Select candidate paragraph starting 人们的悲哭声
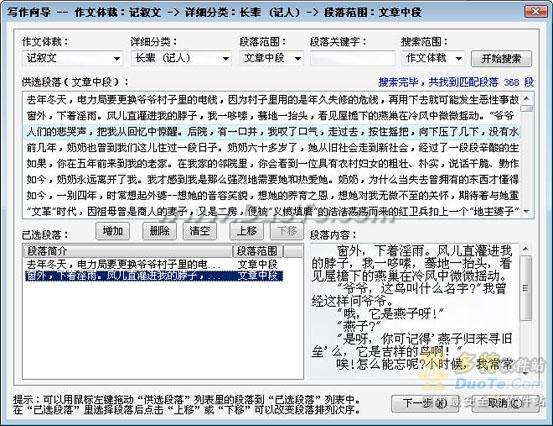 pyautogui.click(x=273, y=132)
